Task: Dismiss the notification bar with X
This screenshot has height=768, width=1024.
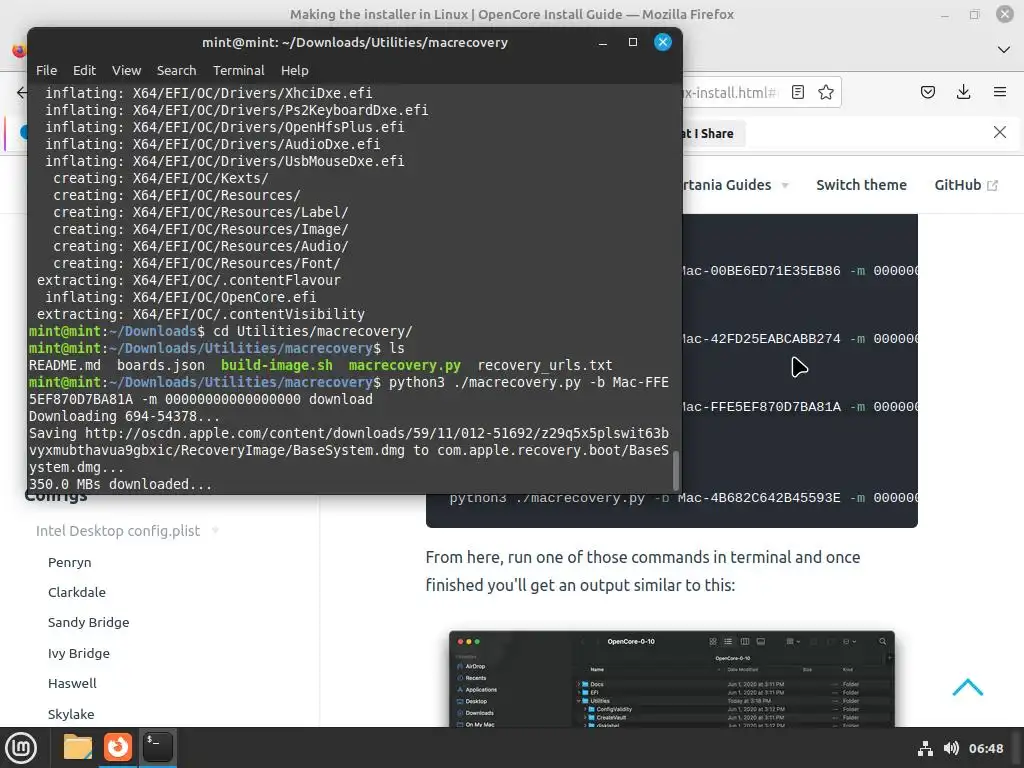Action: [999, 133]
